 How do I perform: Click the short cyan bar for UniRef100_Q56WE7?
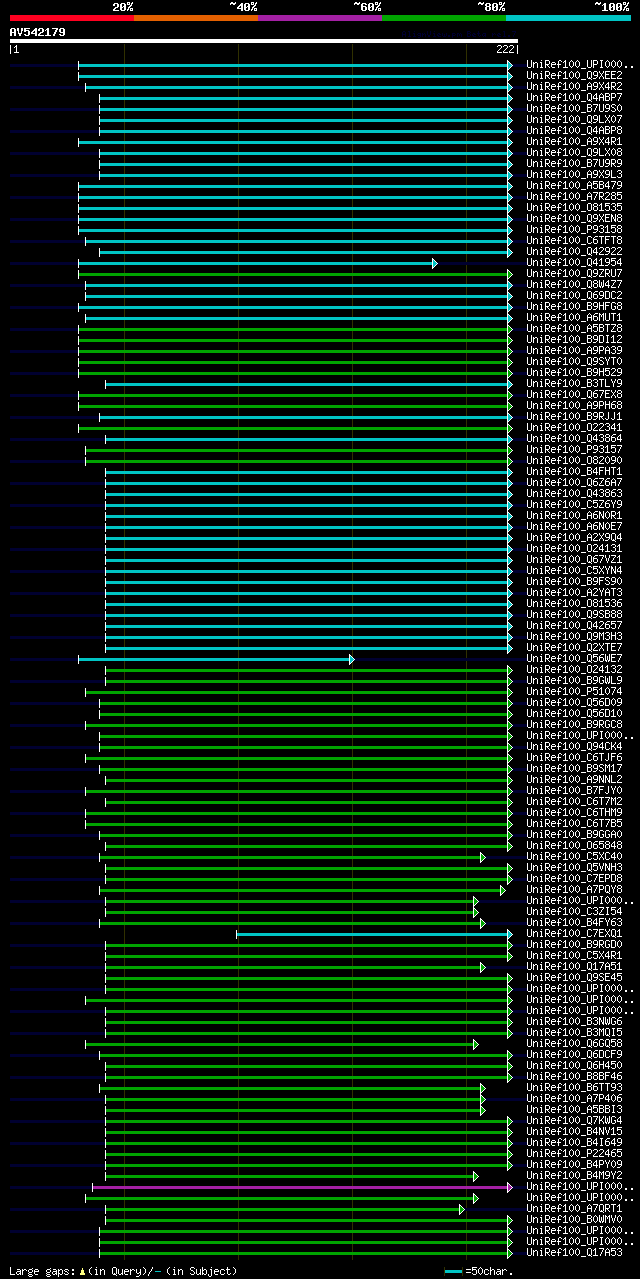click(x=216, y=659)
